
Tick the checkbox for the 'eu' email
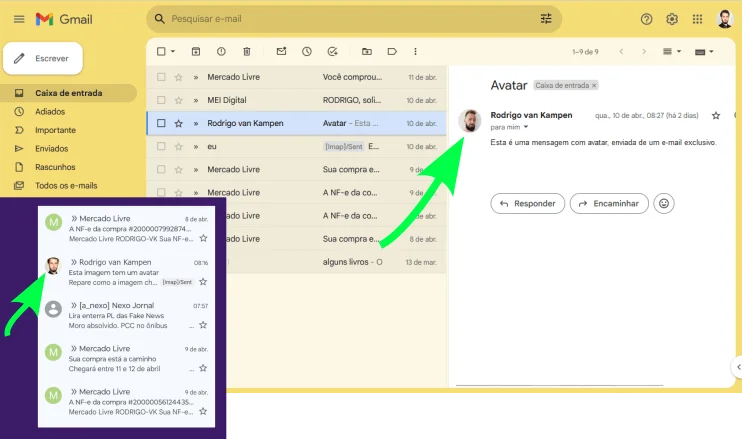point(161,146)
